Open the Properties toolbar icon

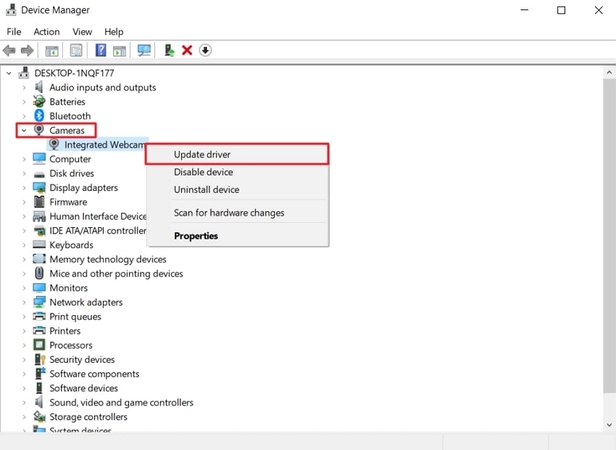click(x=76, y=50)
